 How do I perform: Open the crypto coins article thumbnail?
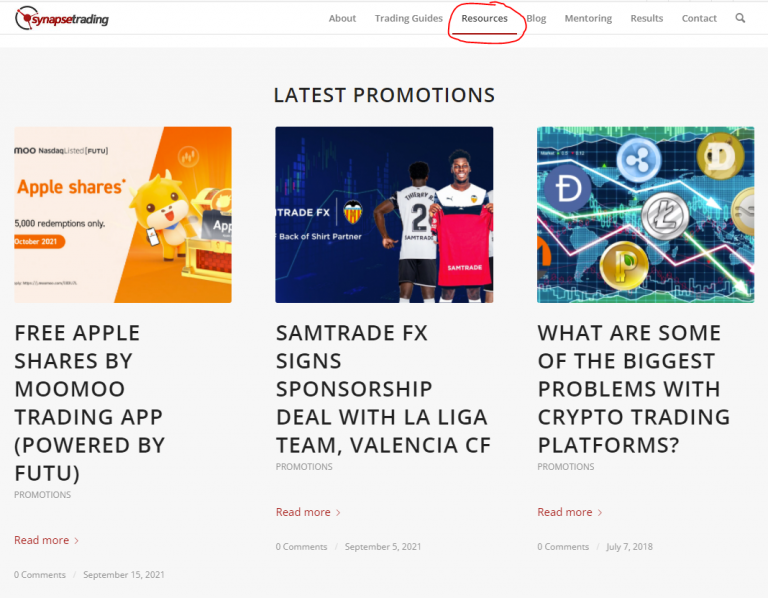645,214
